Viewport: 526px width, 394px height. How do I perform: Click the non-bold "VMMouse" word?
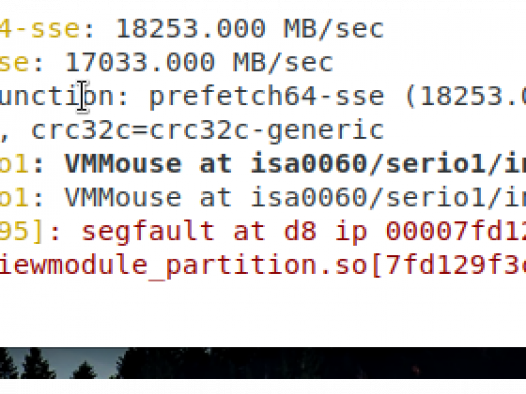(123, 197)
